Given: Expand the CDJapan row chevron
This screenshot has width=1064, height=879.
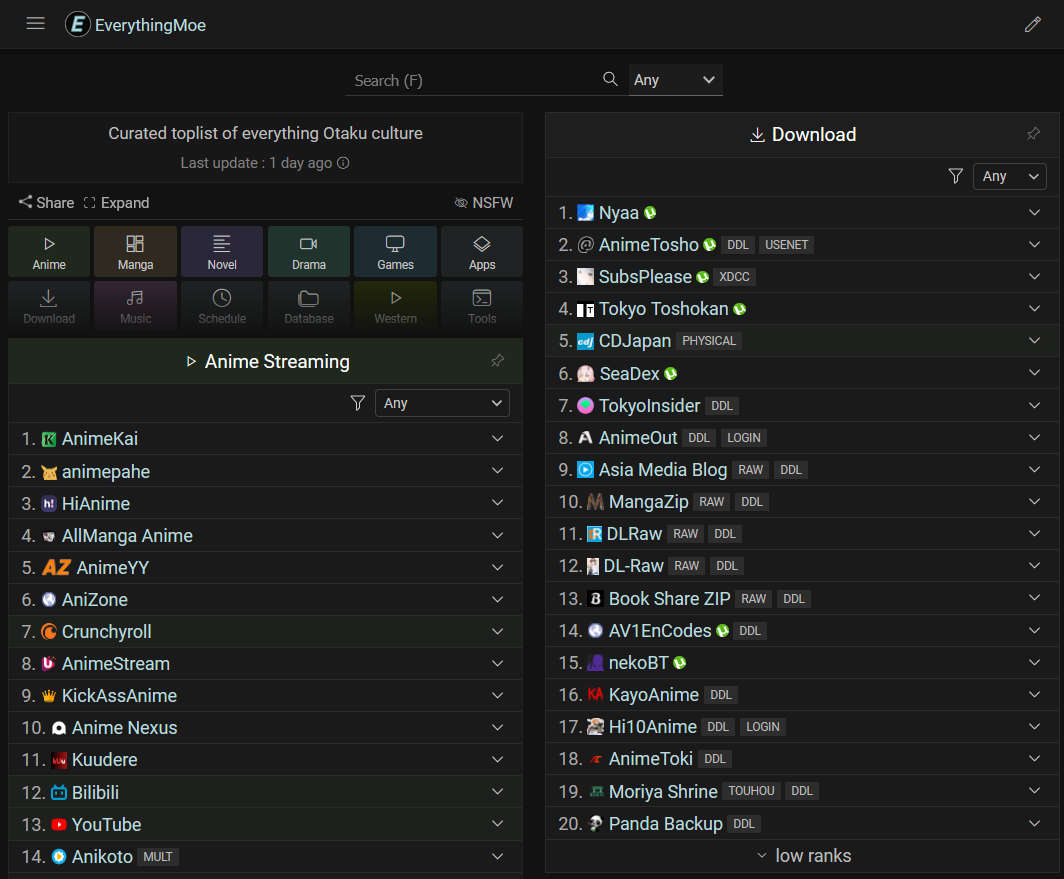Looking at the screenshot, I should point(1034,340).
